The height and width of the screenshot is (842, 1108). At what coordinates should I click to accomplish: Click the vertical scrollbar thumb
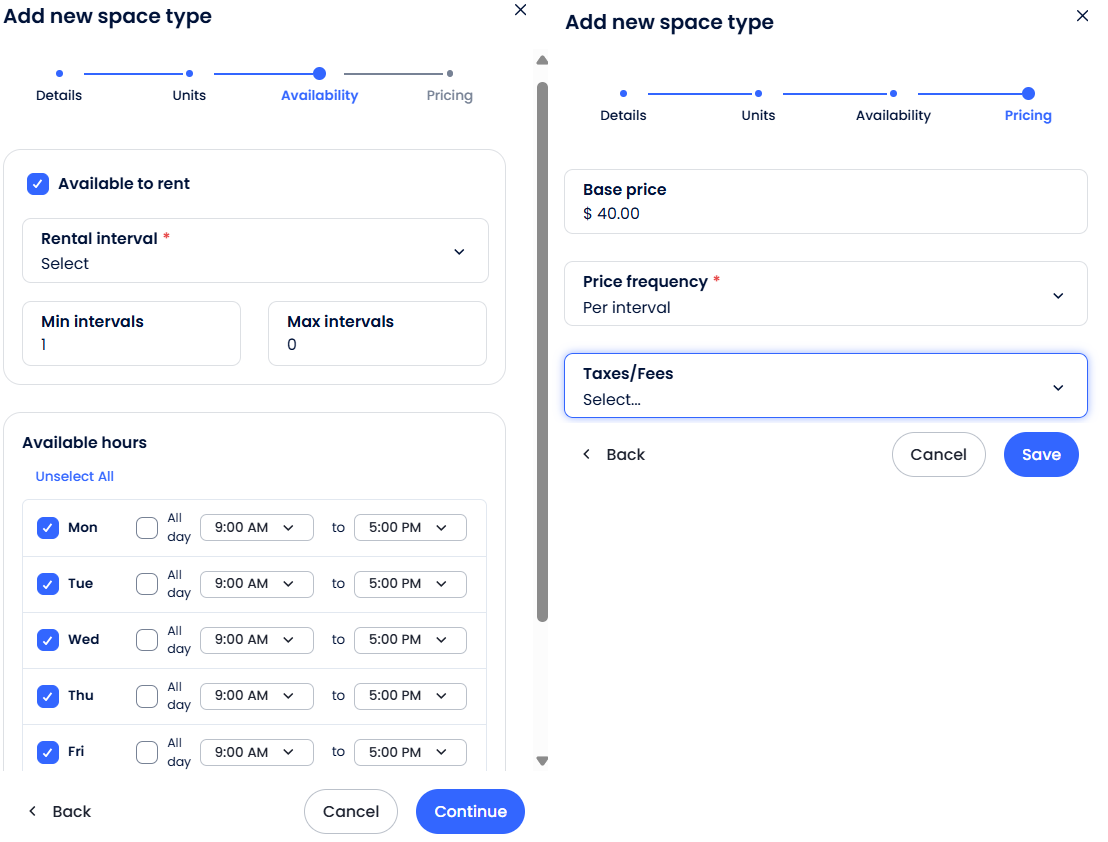(542, 350)
